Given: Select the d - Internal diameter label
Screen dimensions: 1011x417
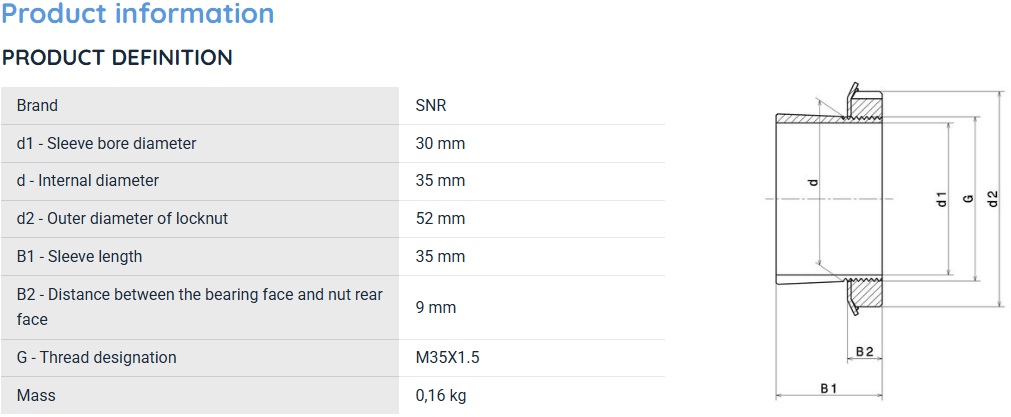Looking at the screenshot, I should (88, 180).
